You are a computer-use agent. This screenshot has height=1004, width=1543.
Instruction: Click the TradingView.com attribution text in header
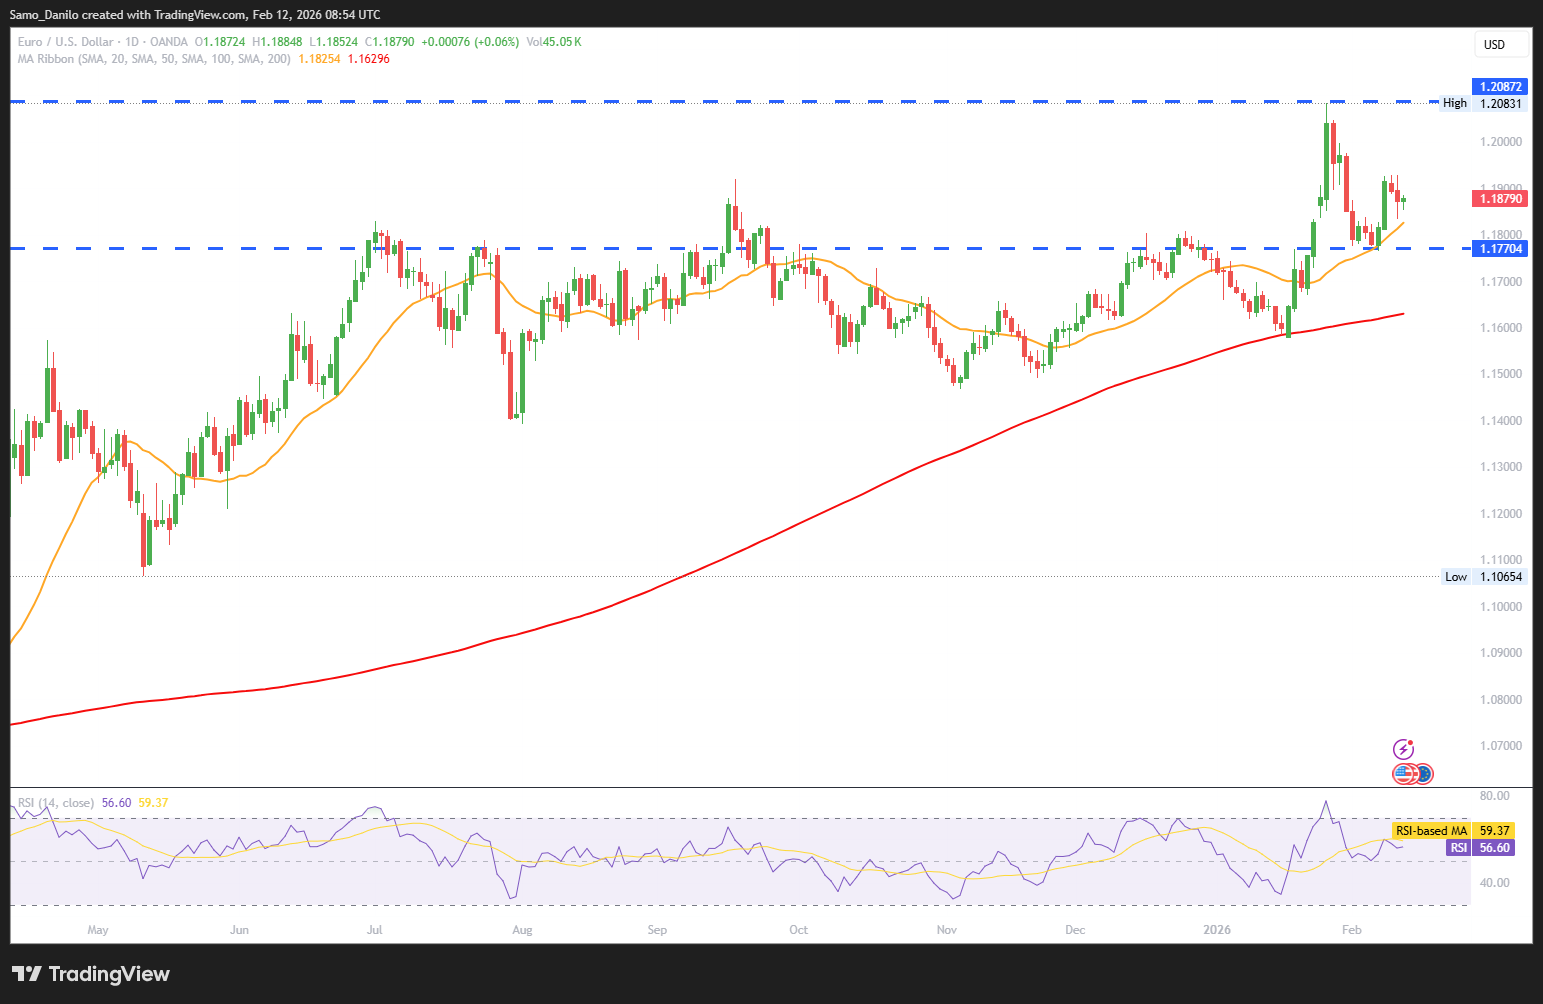(x=199, y=14)
